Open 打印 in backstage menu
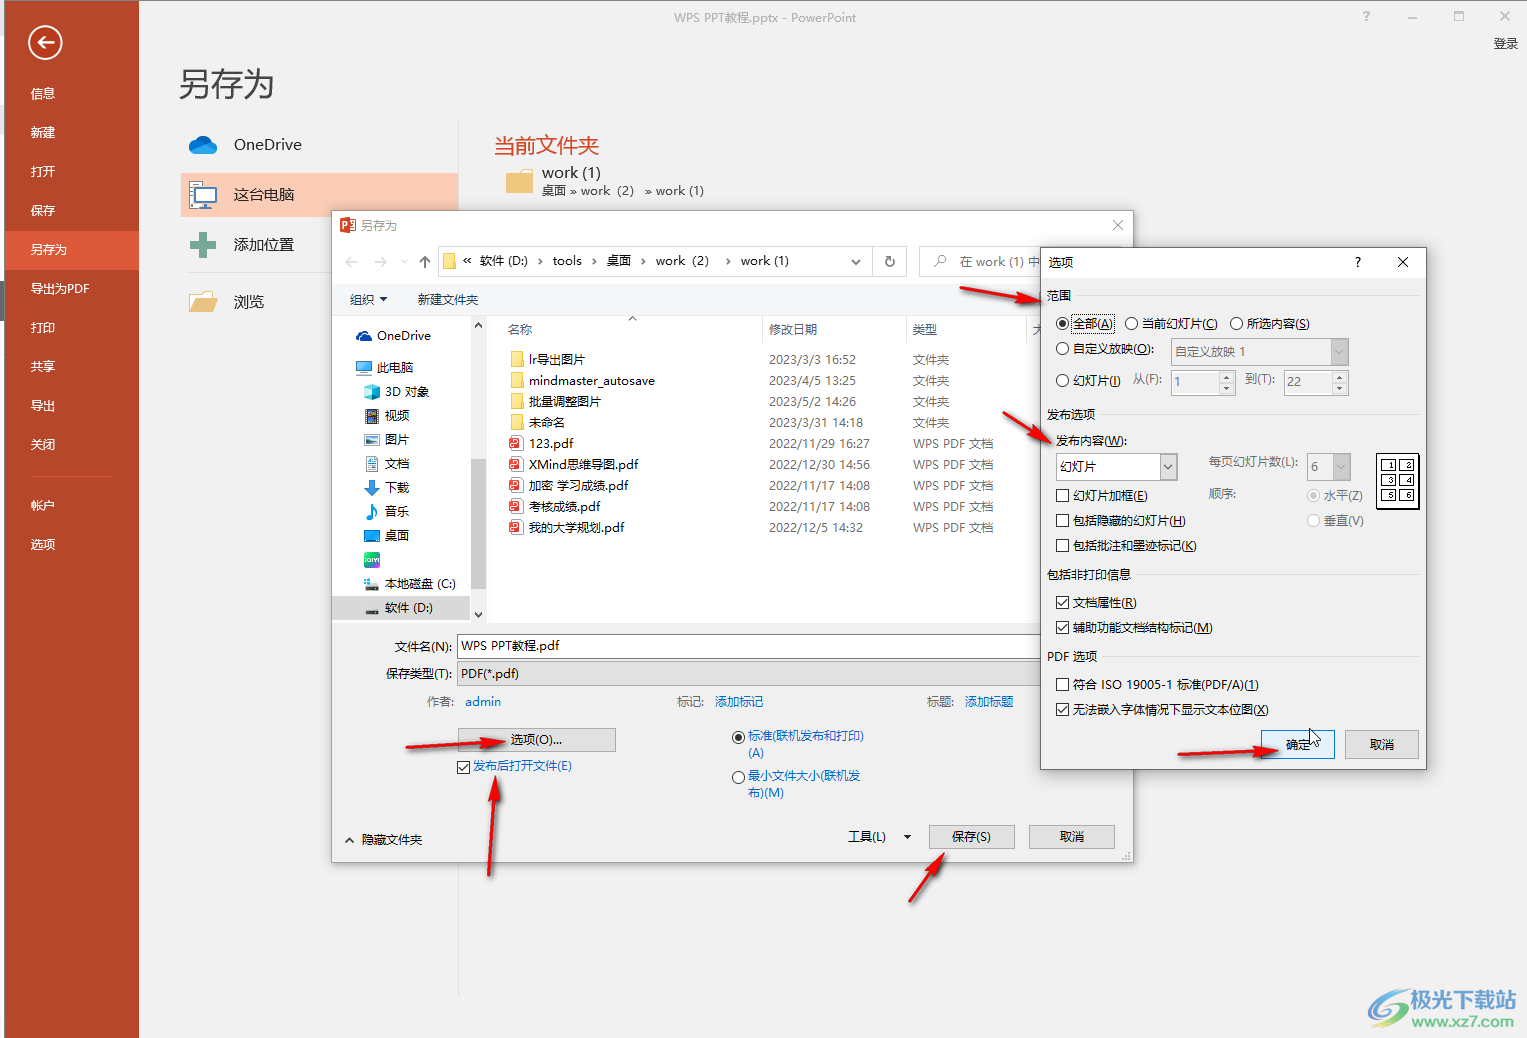The image size is (1527, 1038). tap(42, 328)
